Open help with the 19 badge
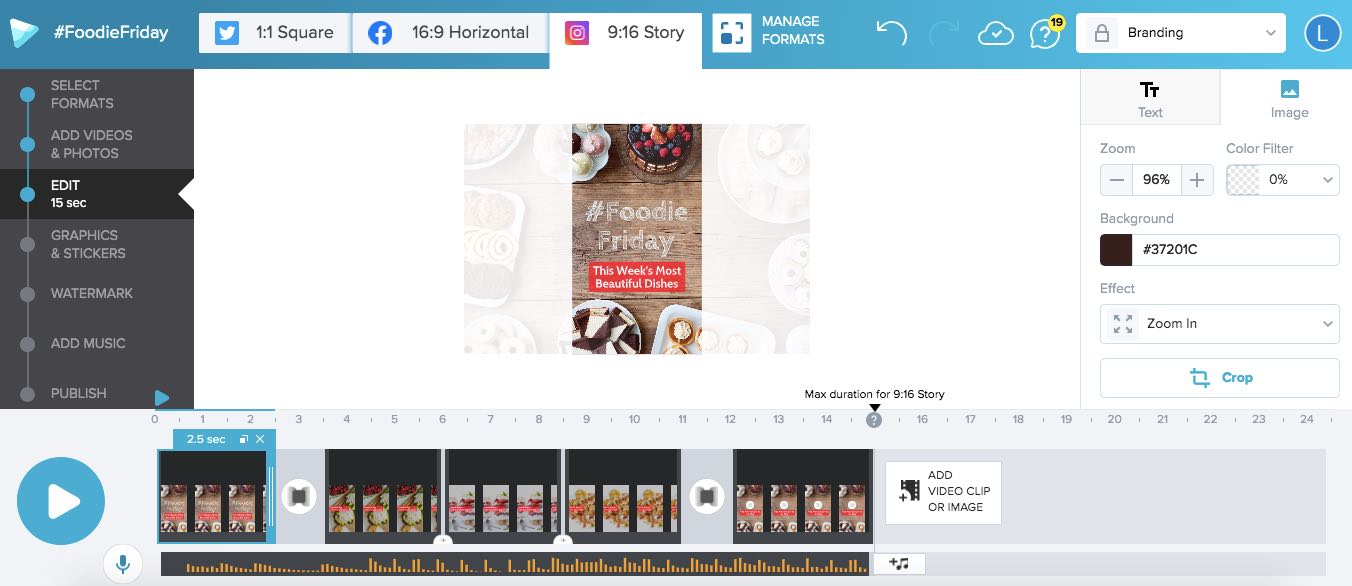 1045,33
